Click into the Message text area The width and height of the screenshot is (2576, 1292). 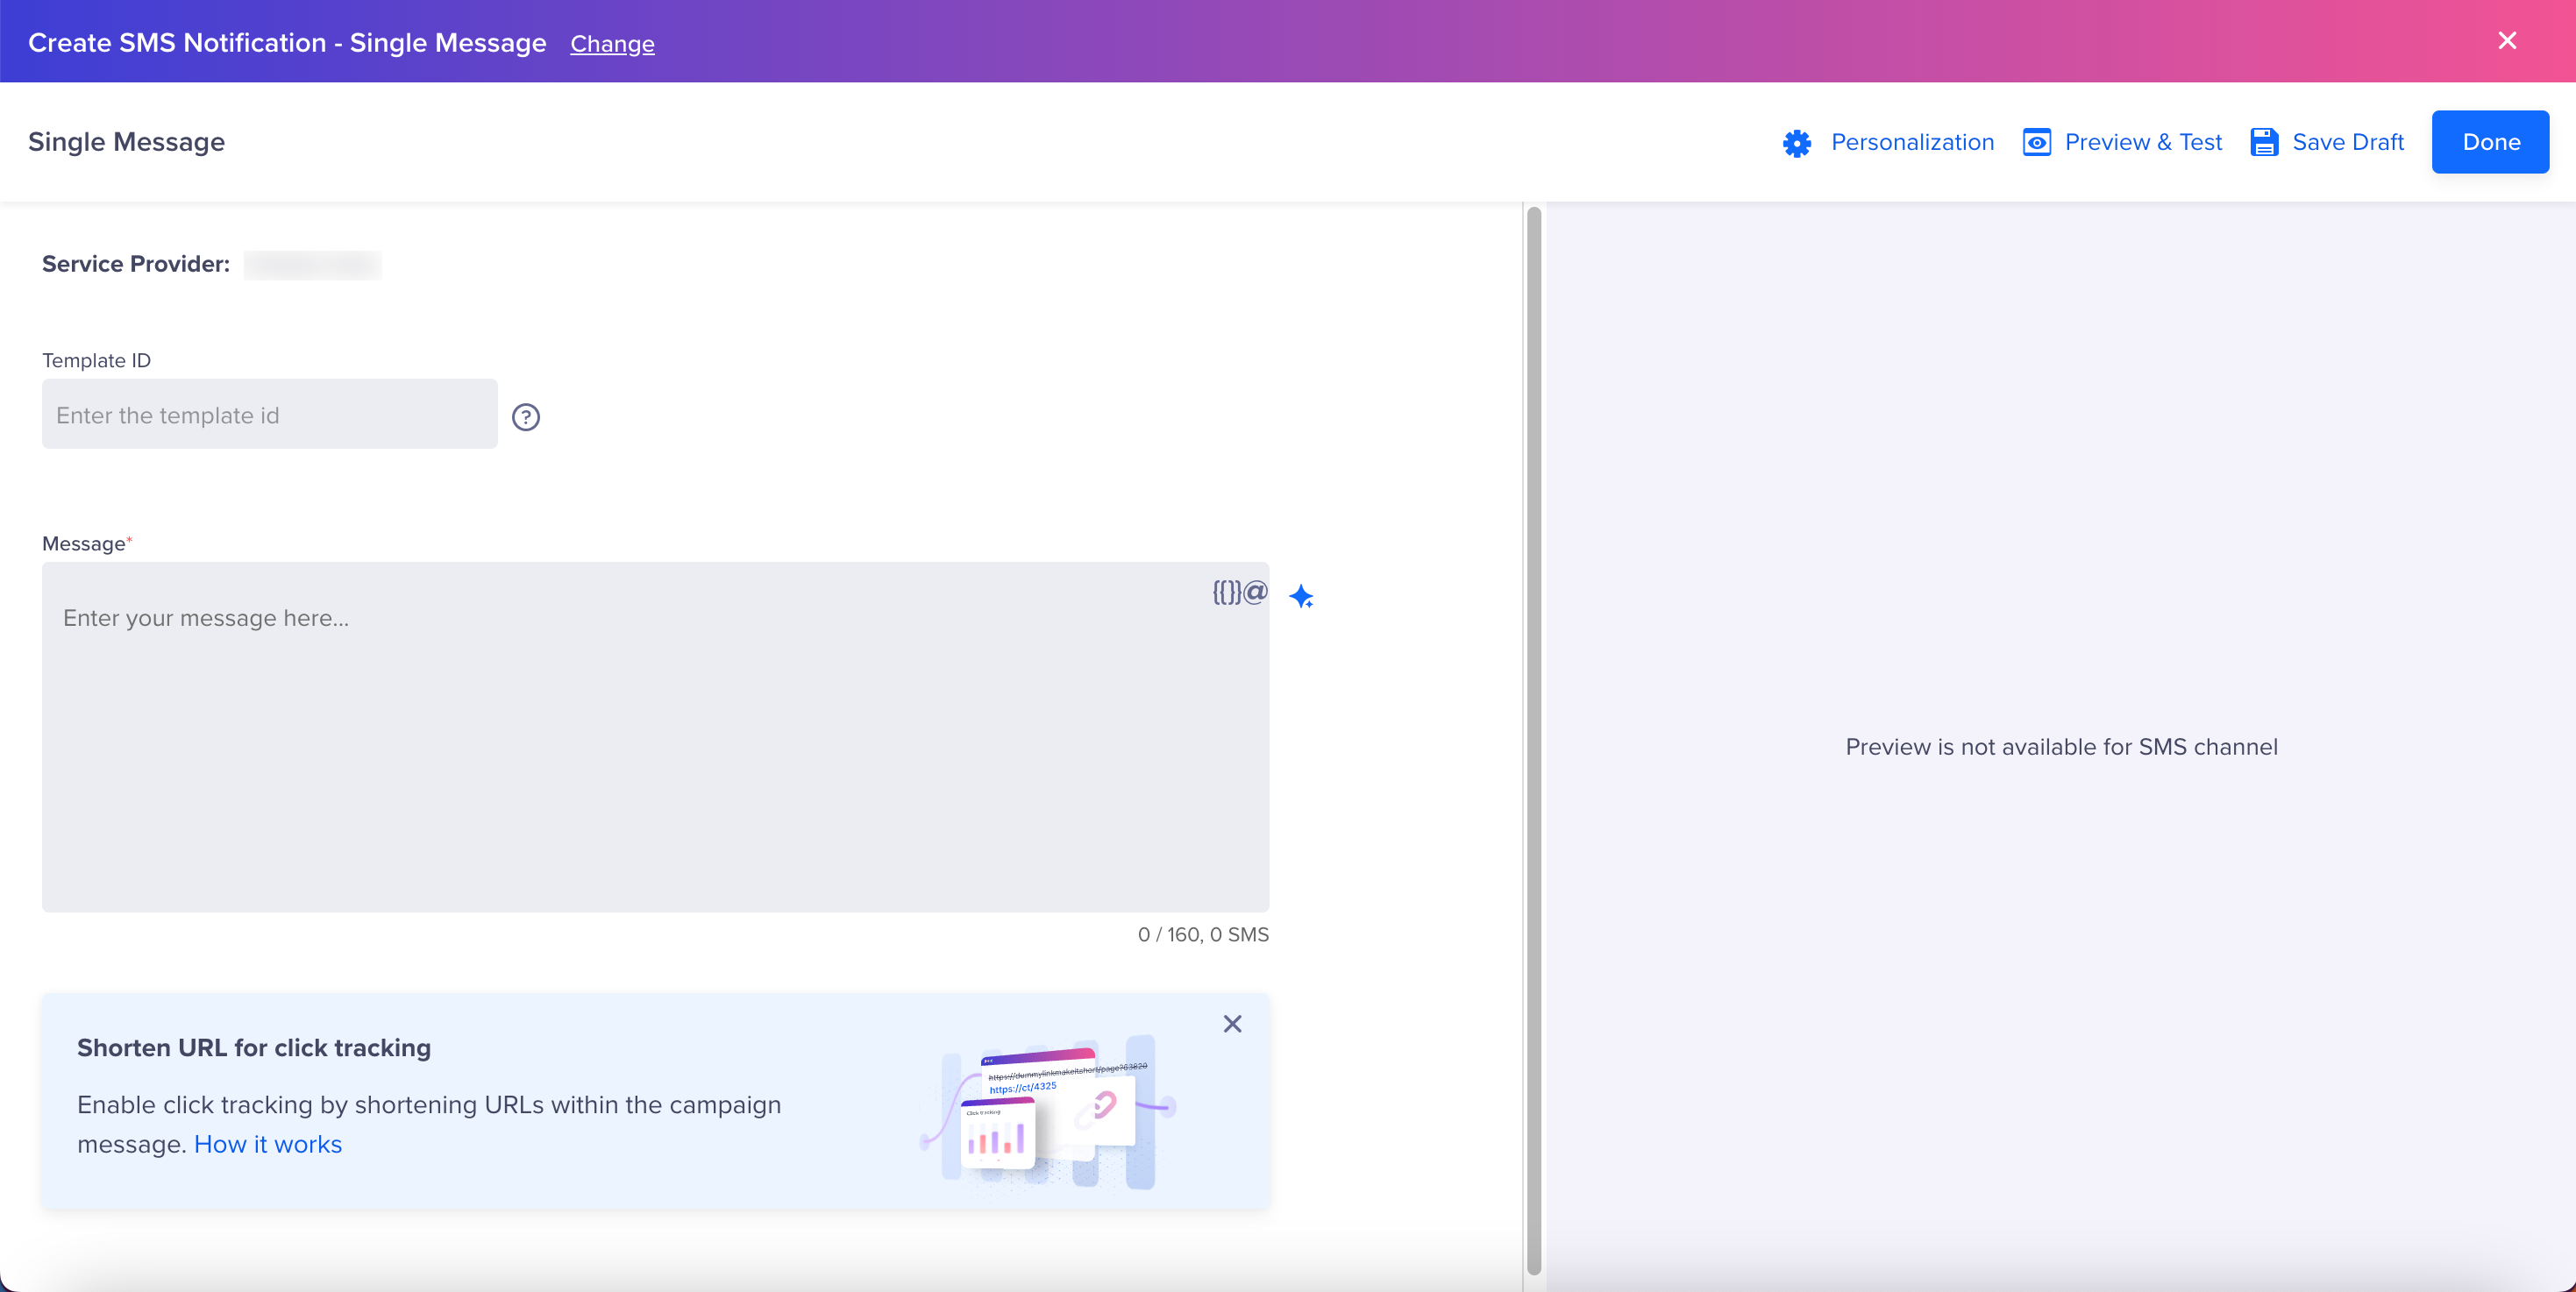click(655, 737)
